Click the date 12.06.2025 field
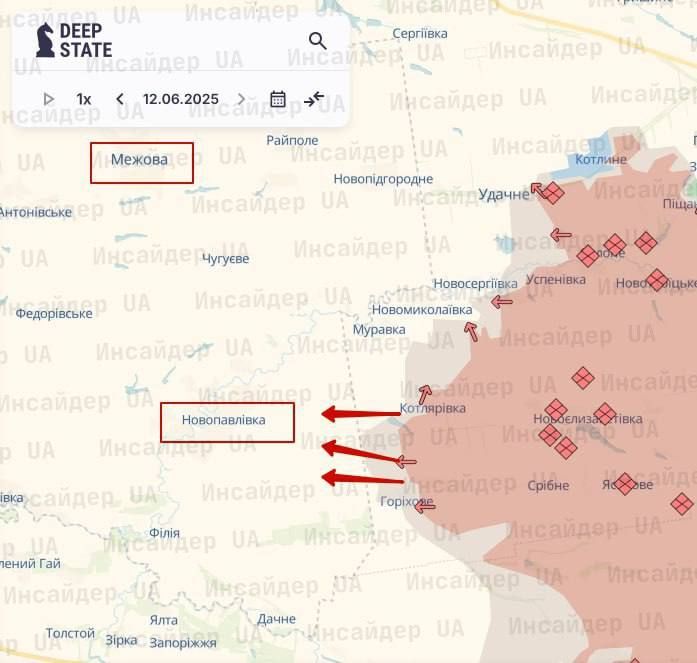This screenshot has width=697, height=663. 180,99
